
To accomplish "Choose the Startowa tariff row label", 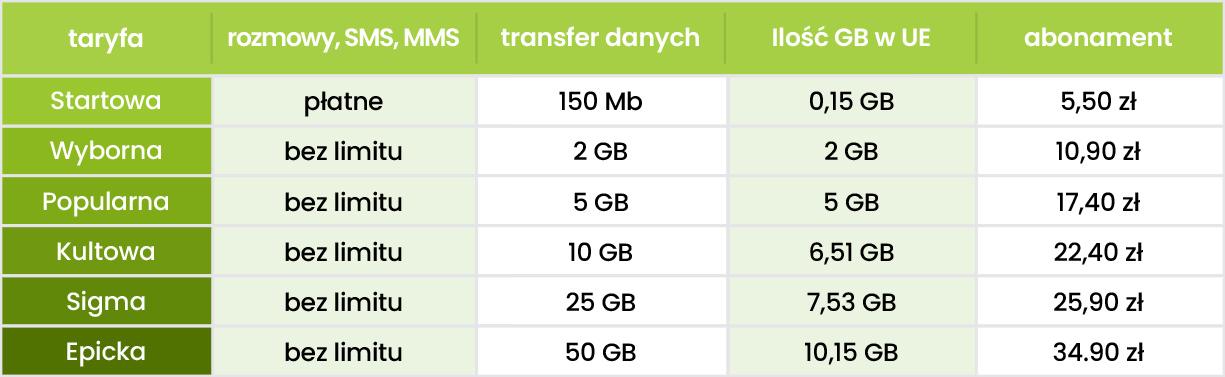I will click(x=106, y=101).
